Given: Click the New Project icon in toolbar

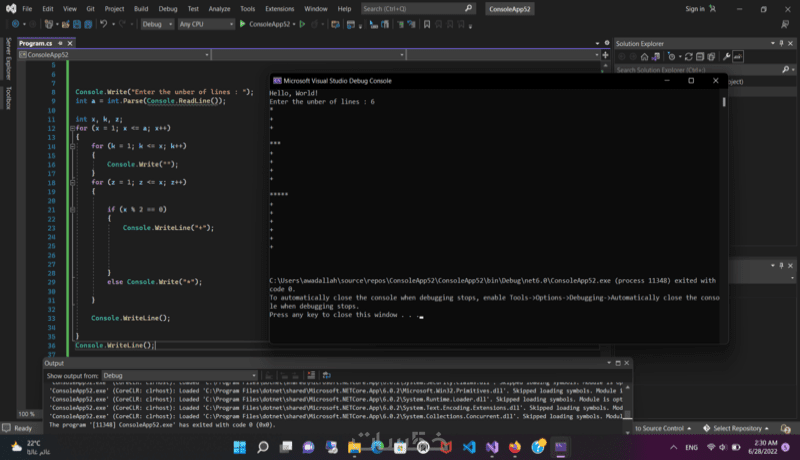Looking at the screenshot, I should pos(48,24).
